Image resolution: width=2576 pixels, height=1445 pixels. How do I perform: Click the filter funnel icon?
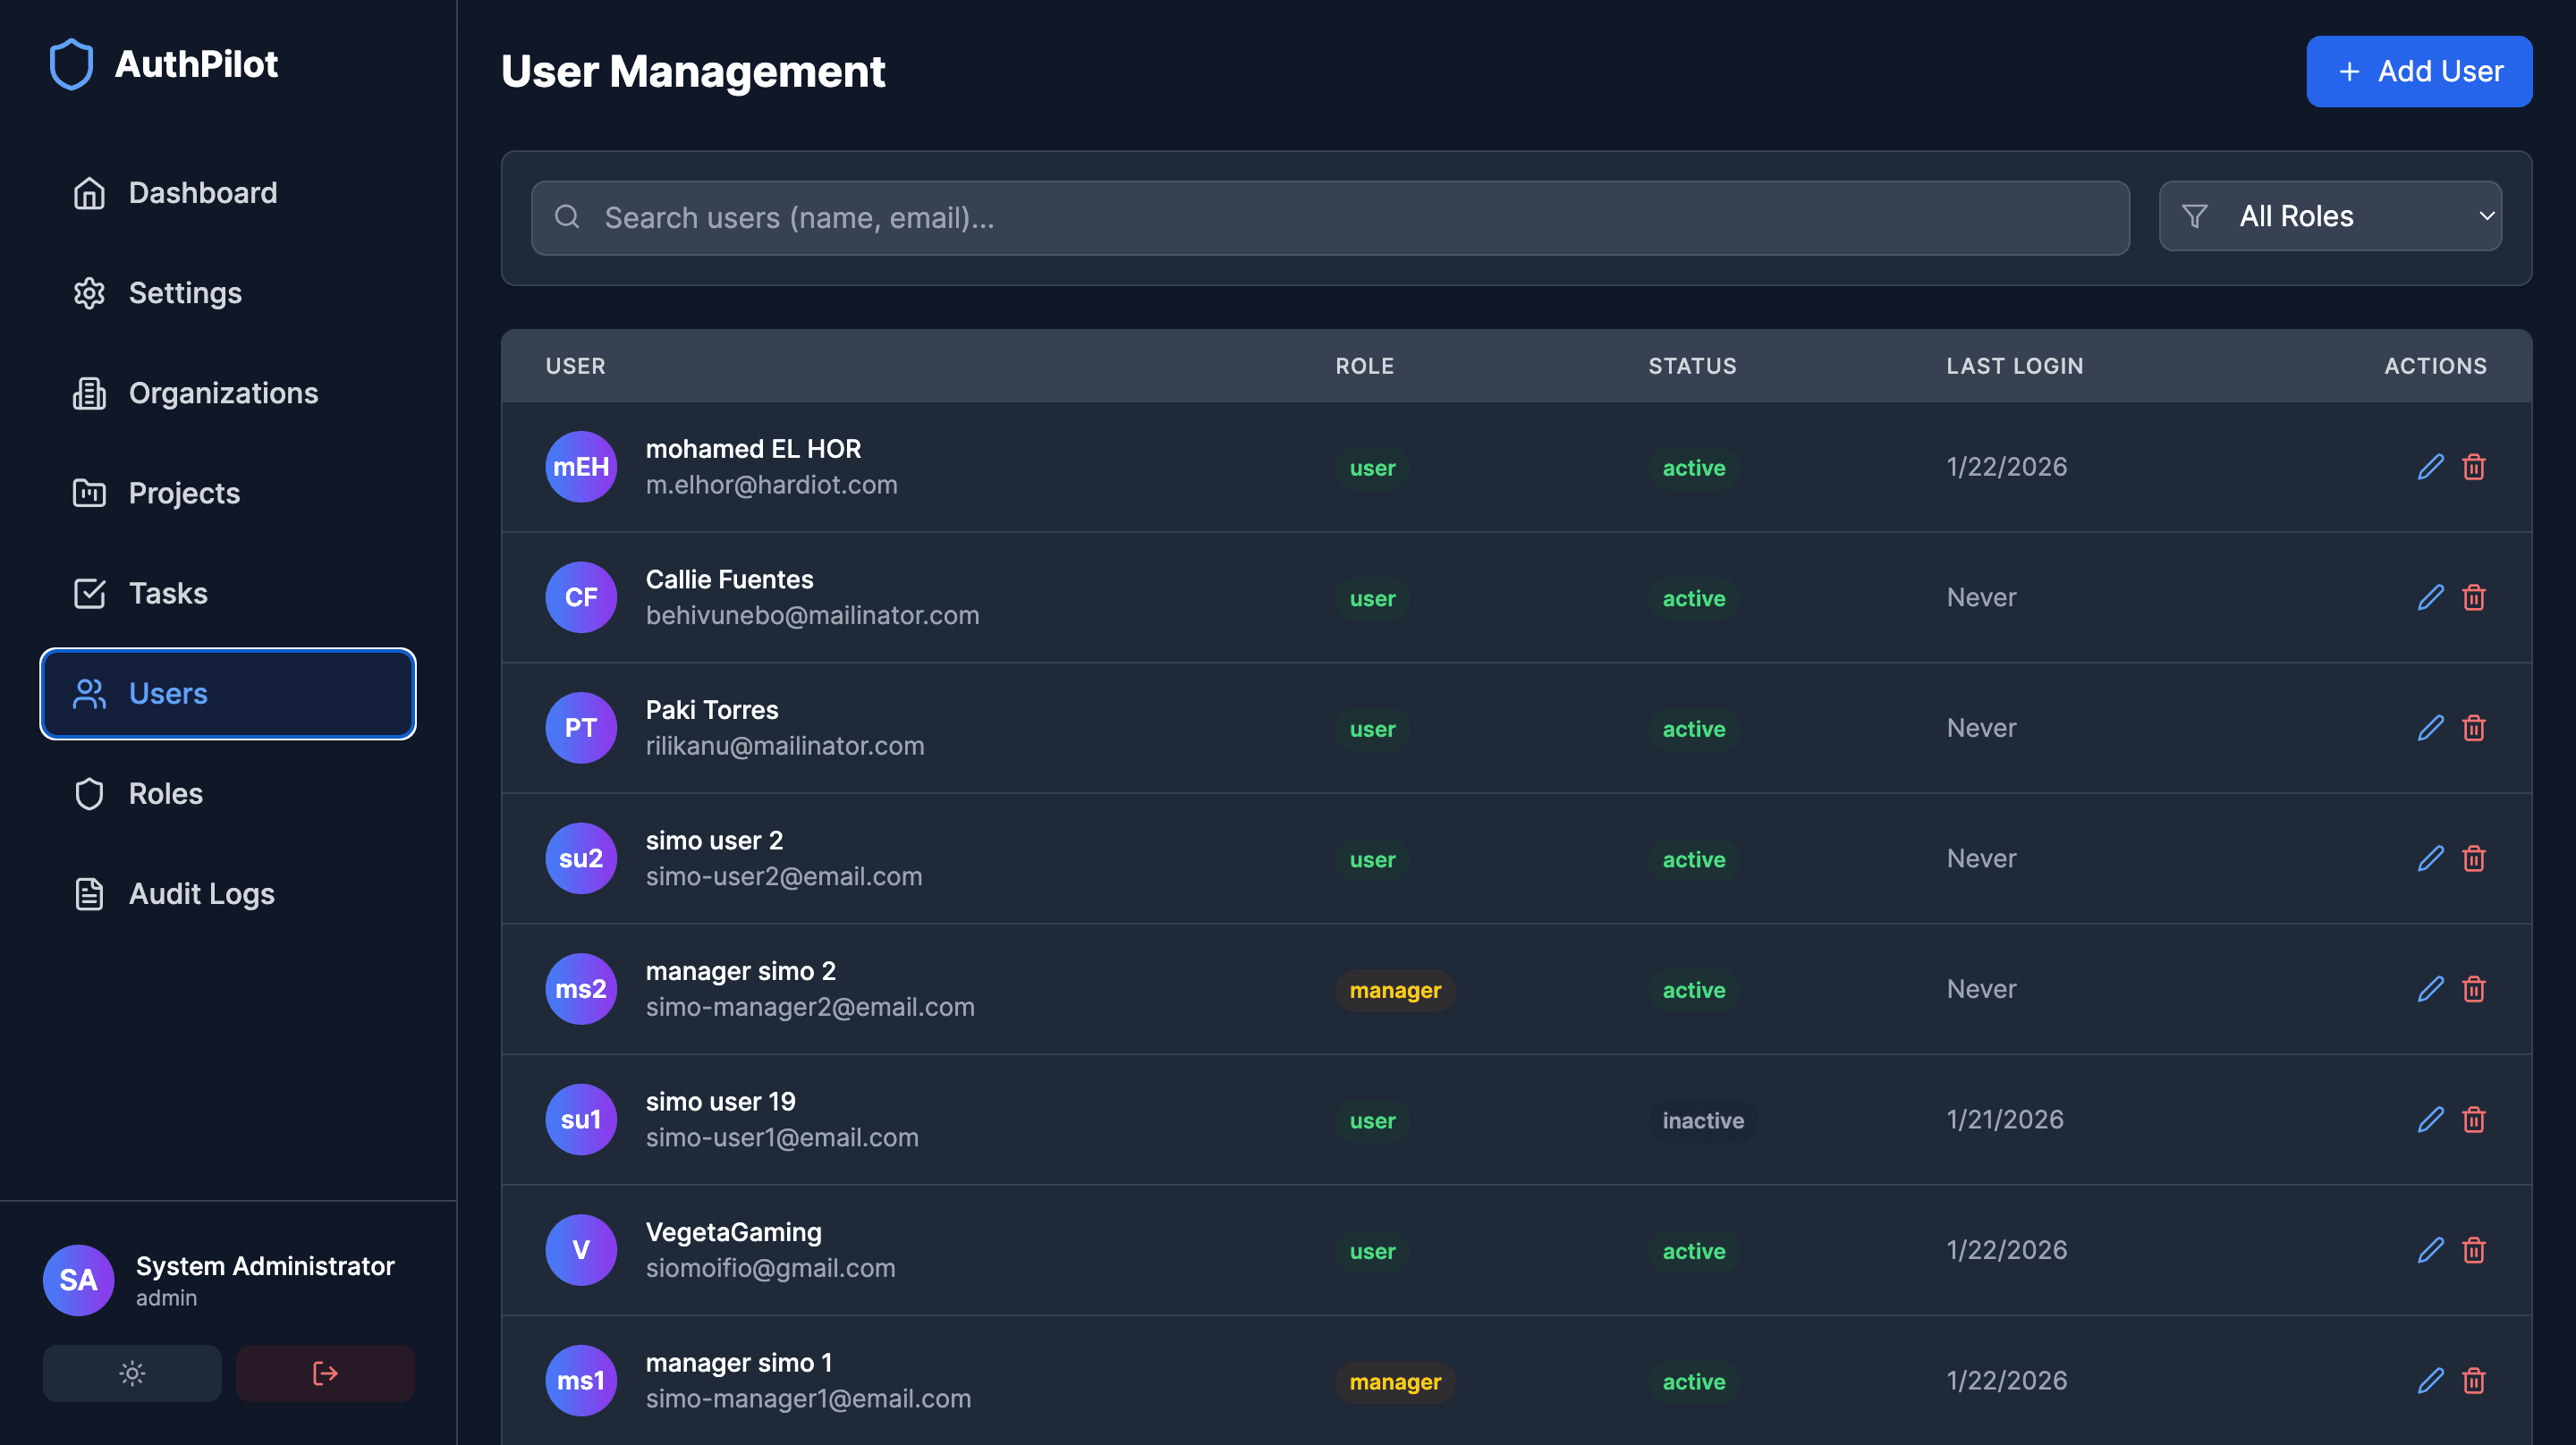tap(2196, 216)
